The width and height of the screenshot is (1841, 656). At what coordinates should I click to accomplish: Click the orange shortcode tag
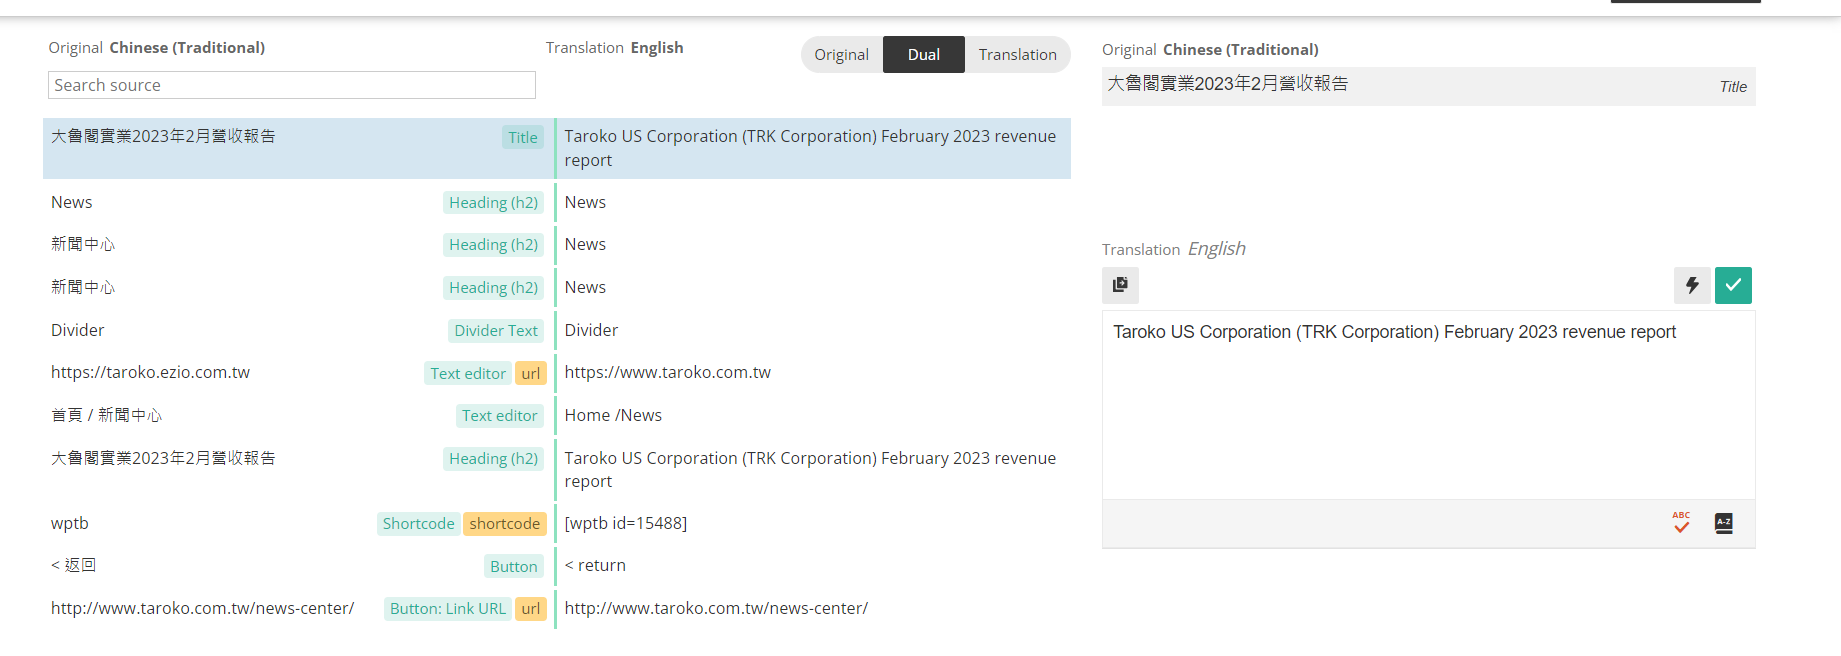click(505, 524)
